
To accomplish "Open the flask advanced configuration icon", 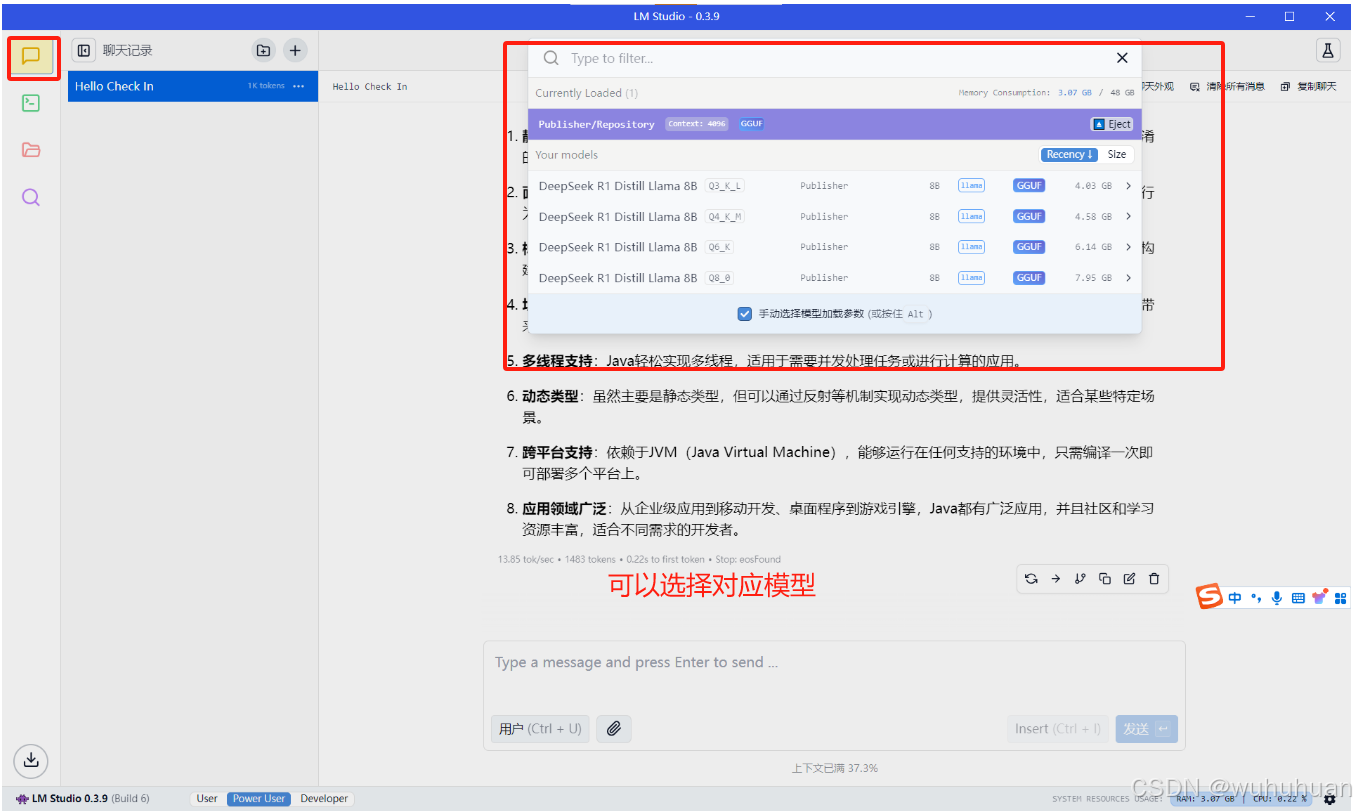I will tap(1328, 50).
